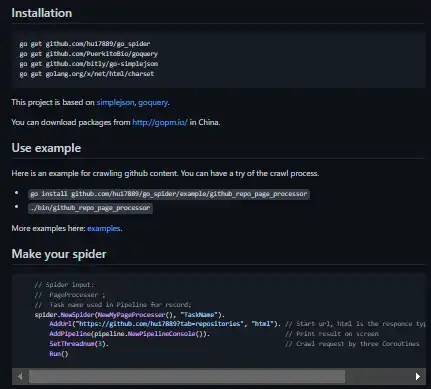The height and width of the screenshot is (389, 431).
Task: Open the goquery link
Action: (153, 102)
